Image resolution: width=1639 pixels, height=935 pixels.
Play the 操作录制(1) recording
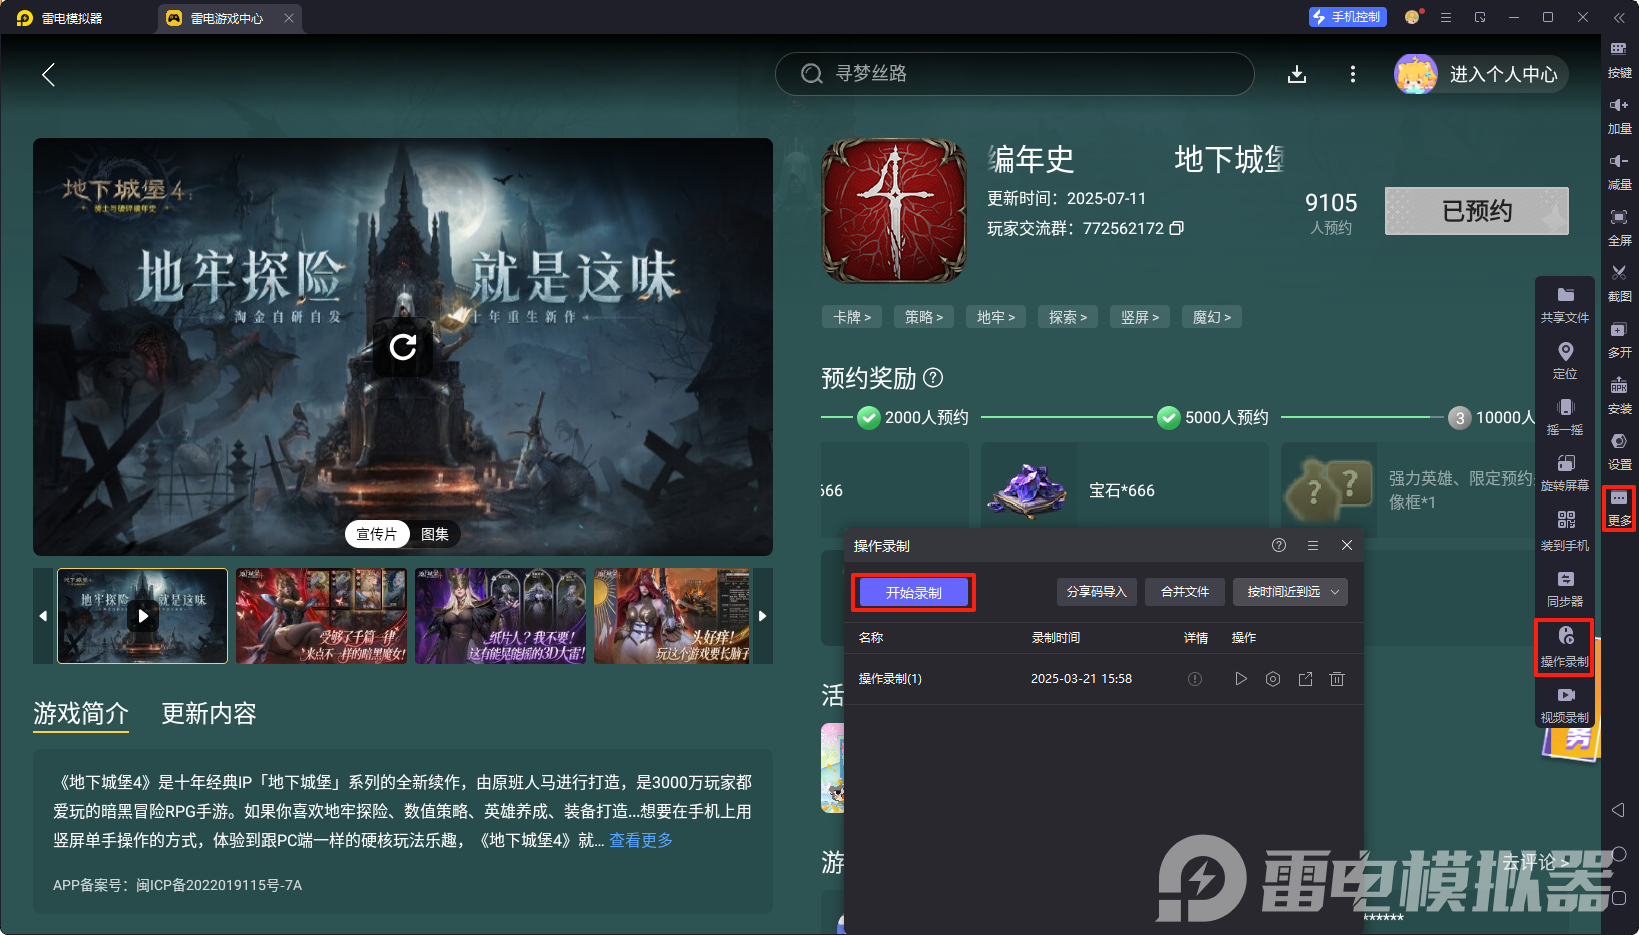(1241, 679)
